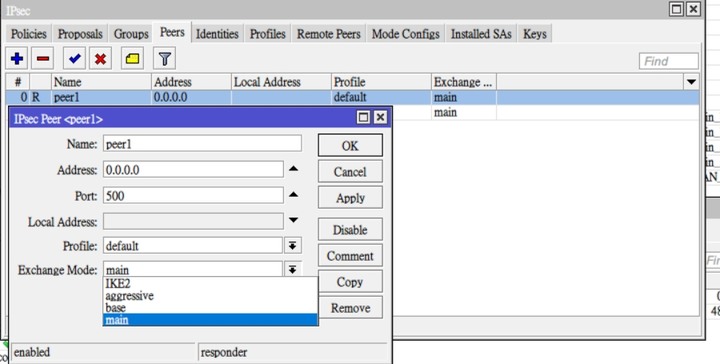
Task: Sort by Local Address column header
Action: coord(281,82)
